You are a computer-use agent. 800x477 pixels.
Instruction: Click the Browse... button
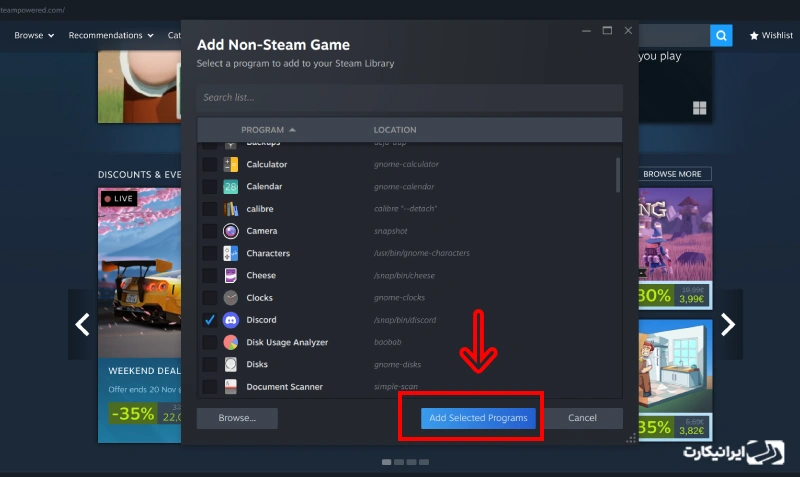pyautogui.click(x=237, y=418)
